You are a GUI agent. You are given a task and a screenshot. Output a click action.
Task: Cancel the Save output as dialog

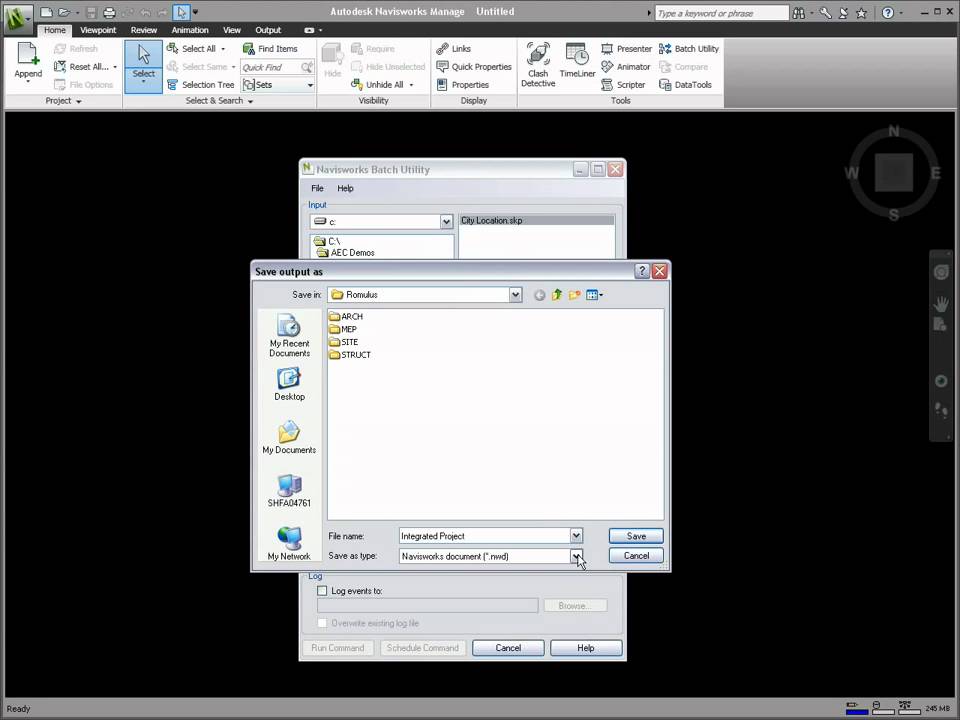pyautogui.click(x=636, y=555)
